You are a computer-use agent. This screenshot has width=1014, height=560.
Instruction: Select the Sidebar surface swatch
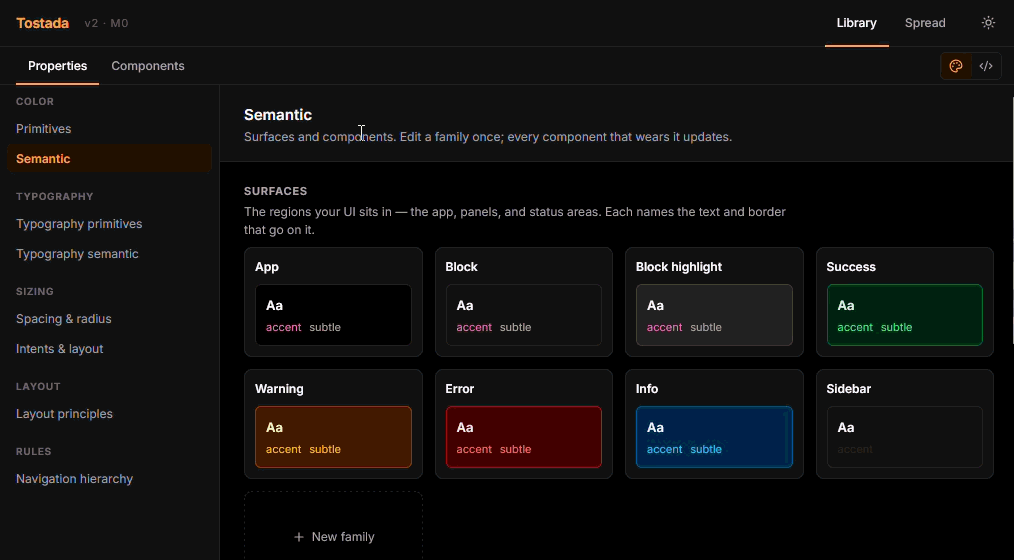[905, 436]
